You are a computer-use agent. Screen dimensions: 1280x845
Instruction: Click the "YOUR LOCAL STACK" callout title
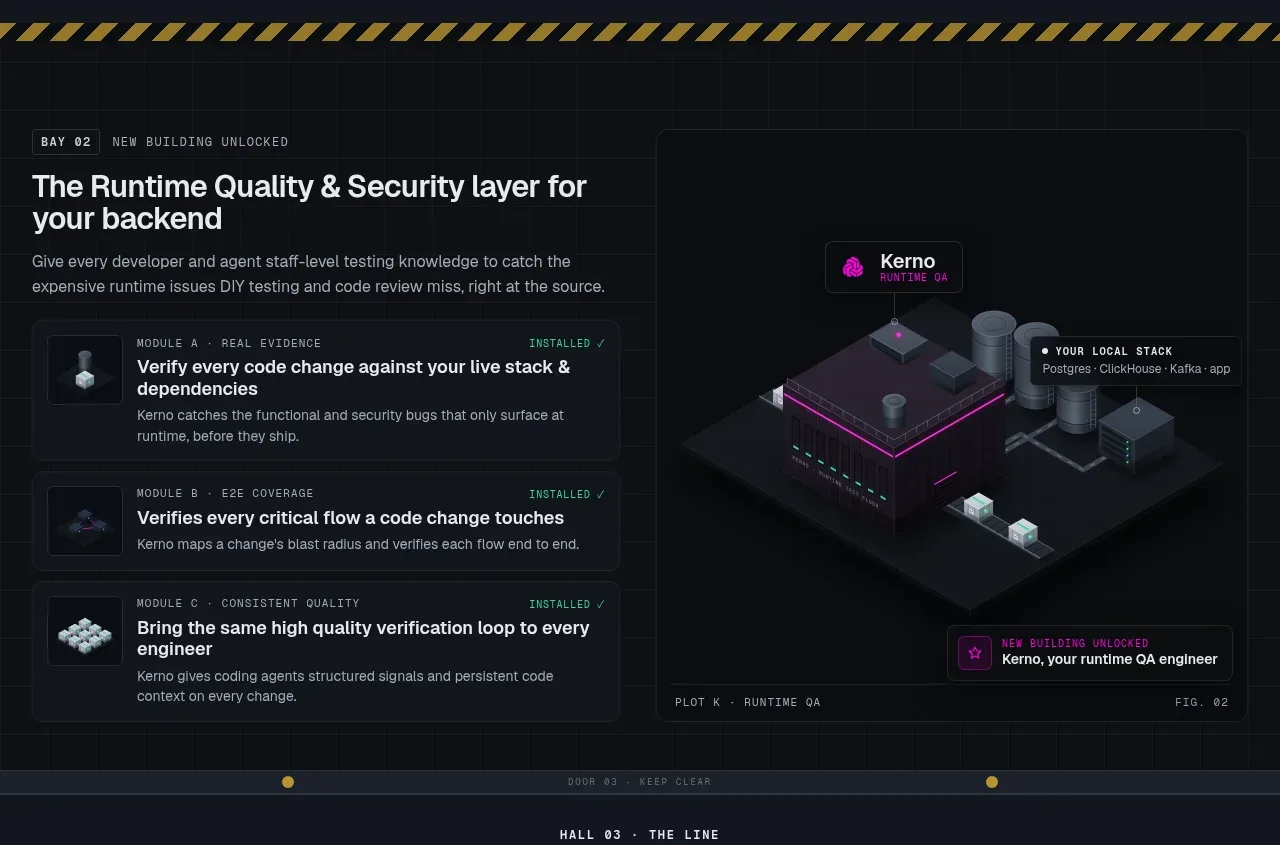(1114, 351)
